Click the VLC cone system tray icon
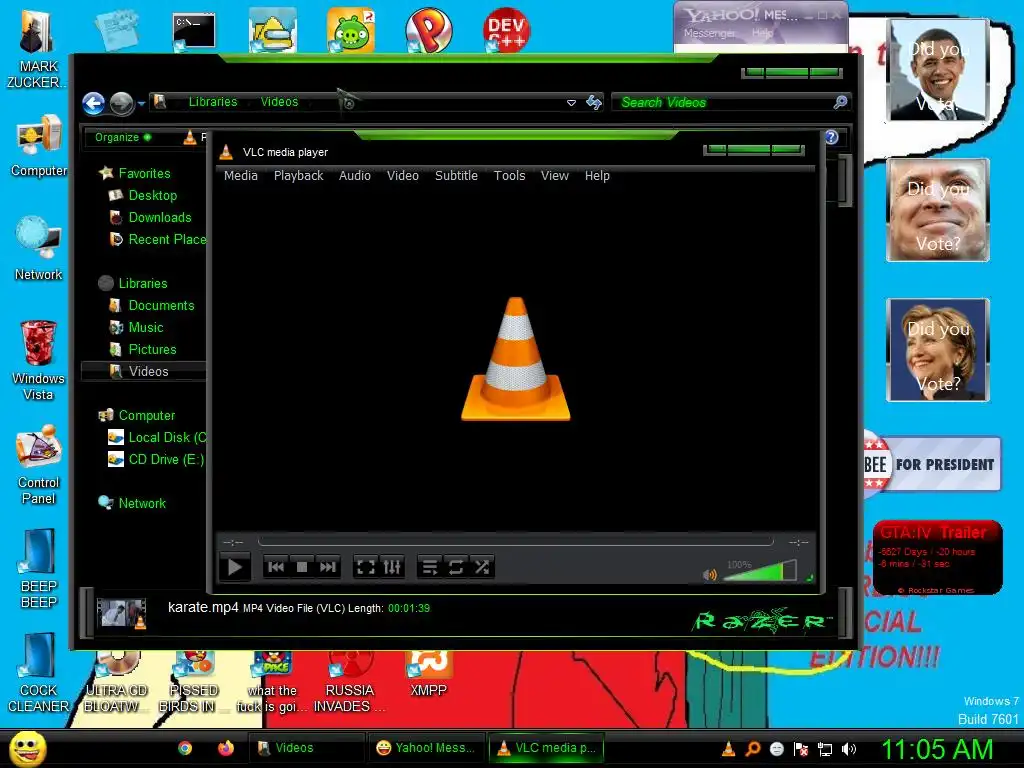This screenshot has height=768, width=1024. click(728, 749)
